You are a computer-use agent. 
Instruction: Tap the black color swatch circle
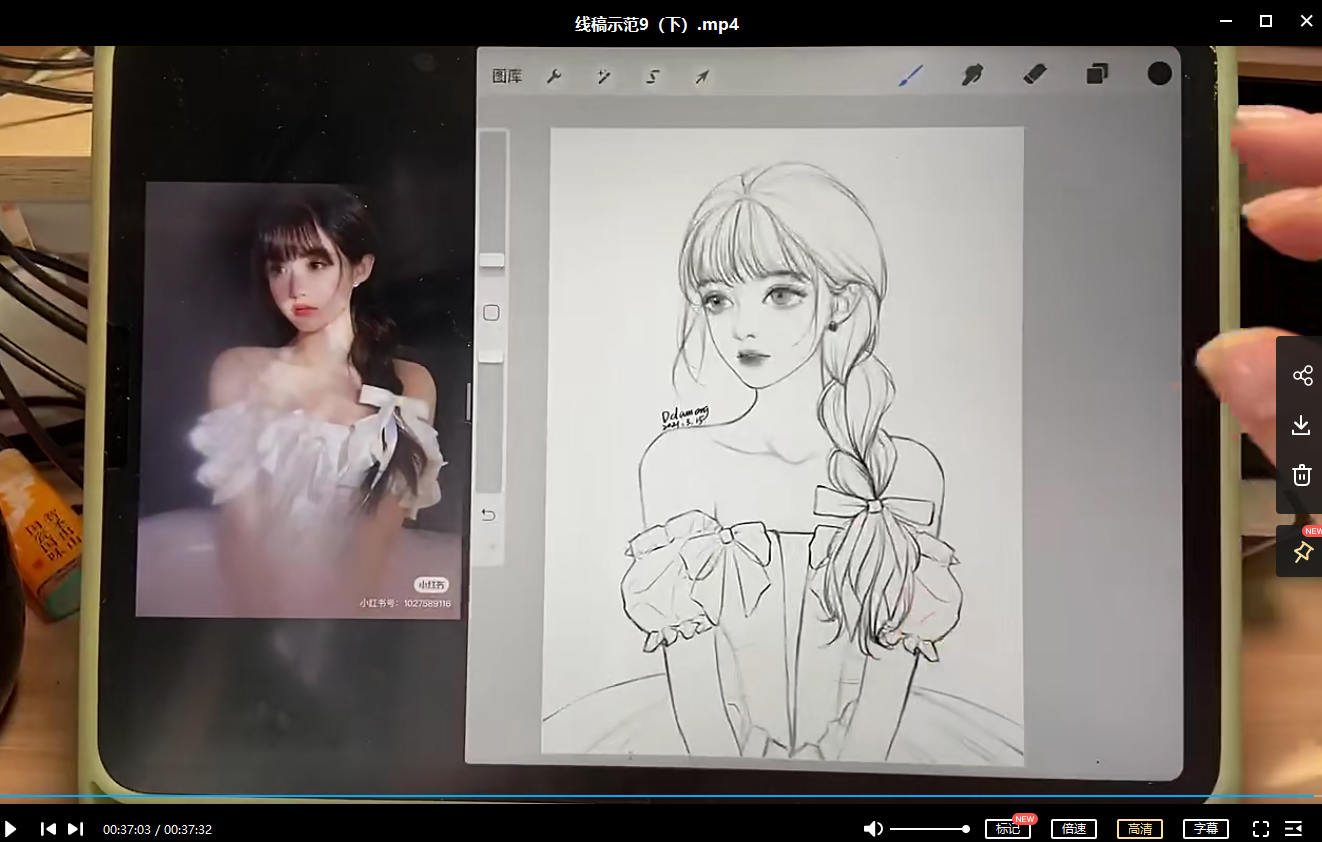1159,73
